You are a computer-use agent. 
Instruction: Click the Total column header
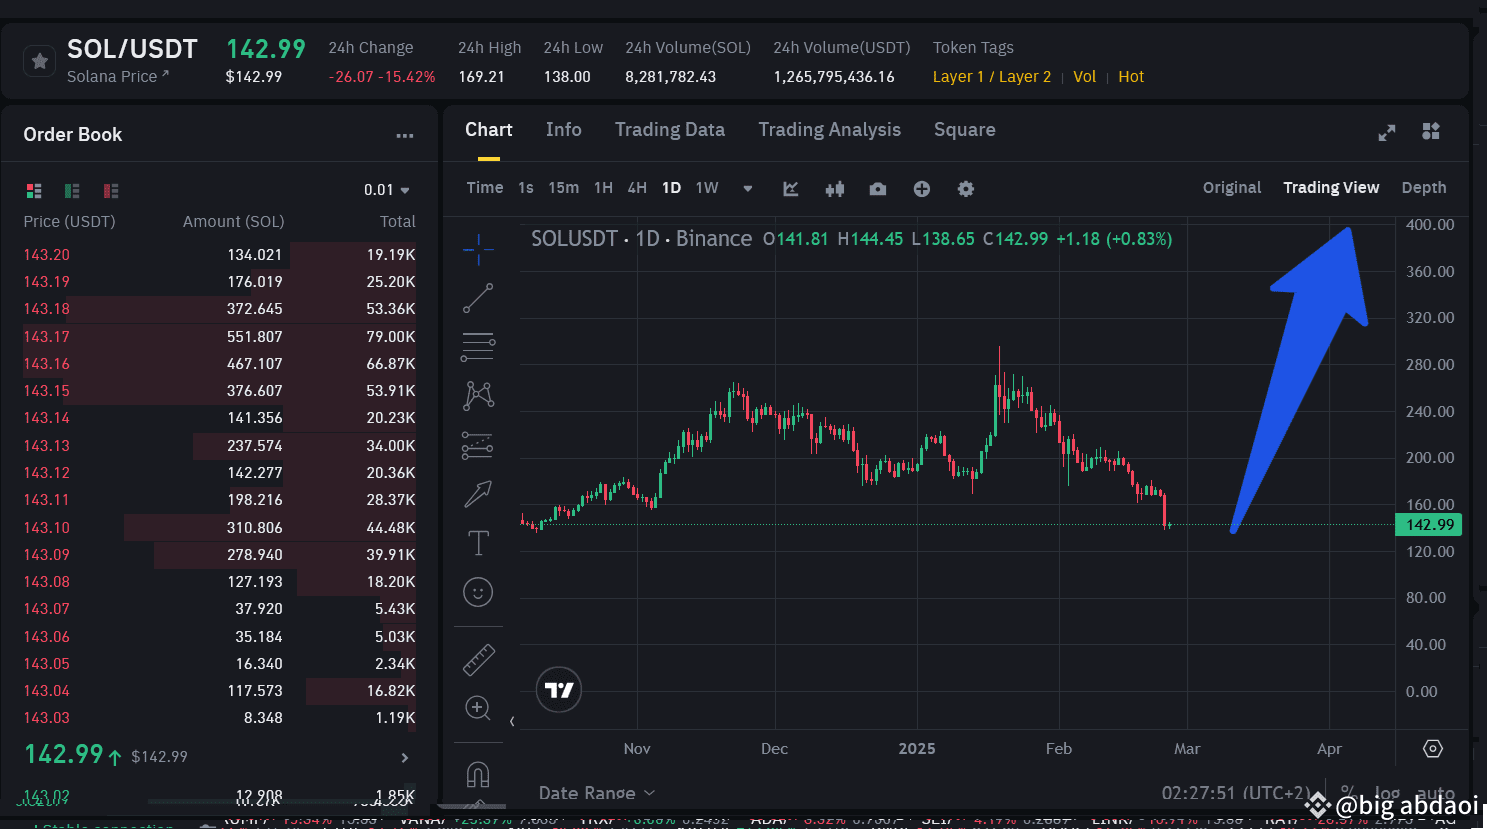397,222
